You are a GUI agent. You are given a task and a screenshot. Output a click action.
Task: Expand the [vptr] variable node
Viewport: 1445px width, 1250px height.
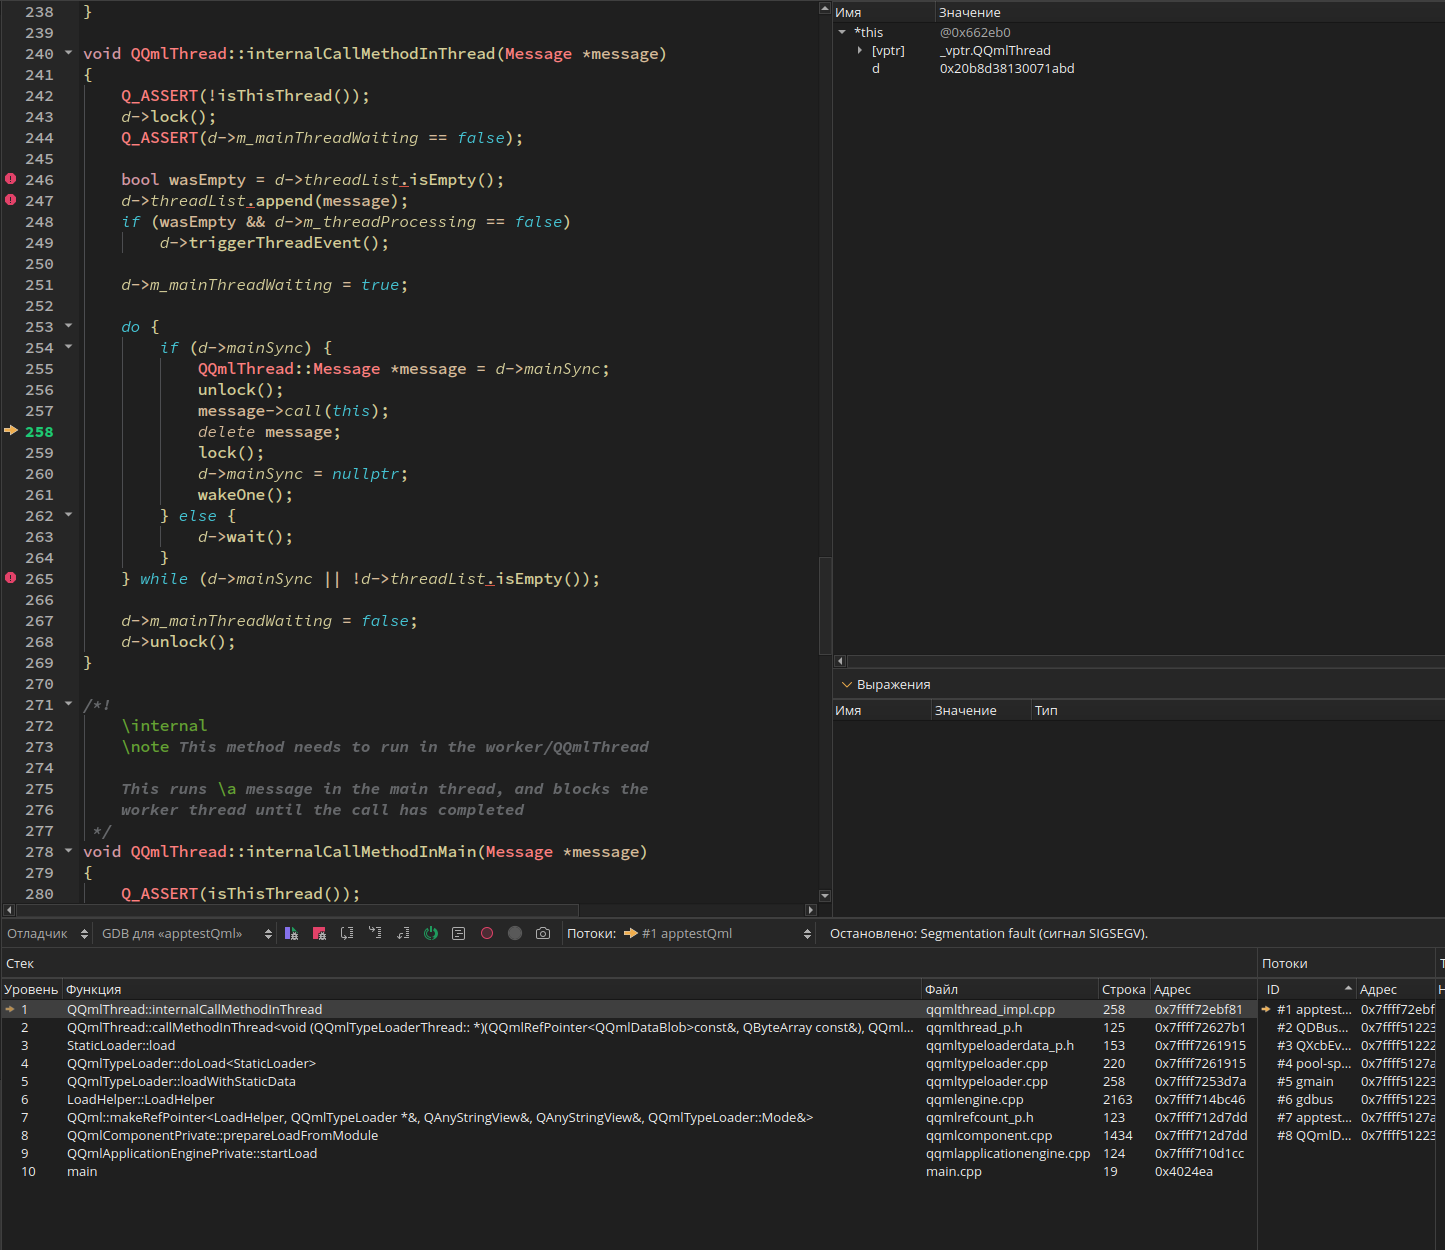coord(860,50)
